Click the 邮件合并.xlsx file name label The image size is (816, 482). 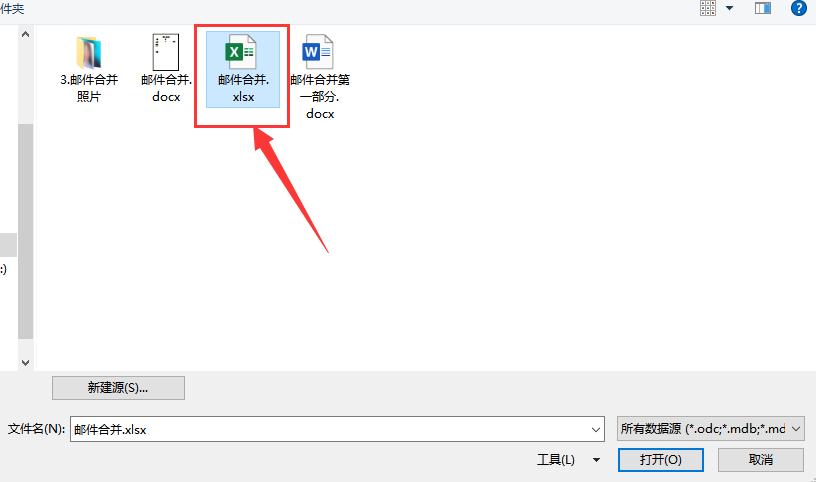tap(243, 88)
